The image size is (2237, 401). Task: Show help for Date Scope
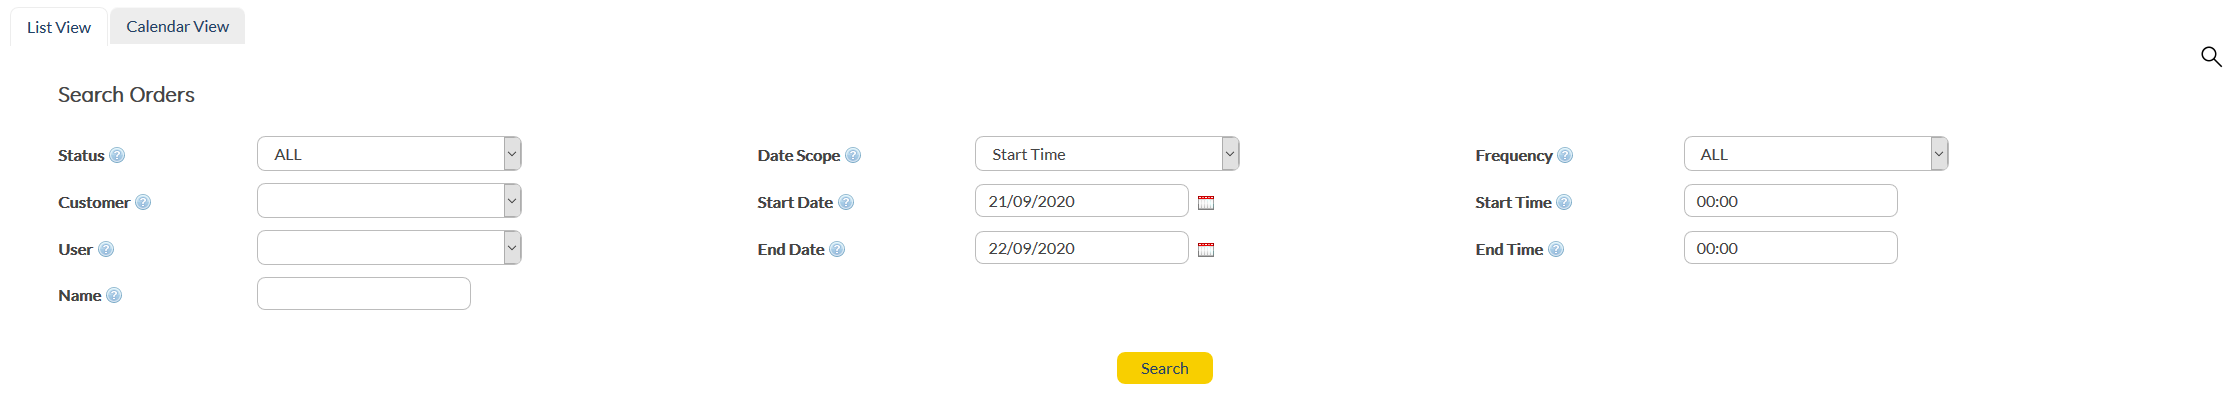[x=853, y=155]
